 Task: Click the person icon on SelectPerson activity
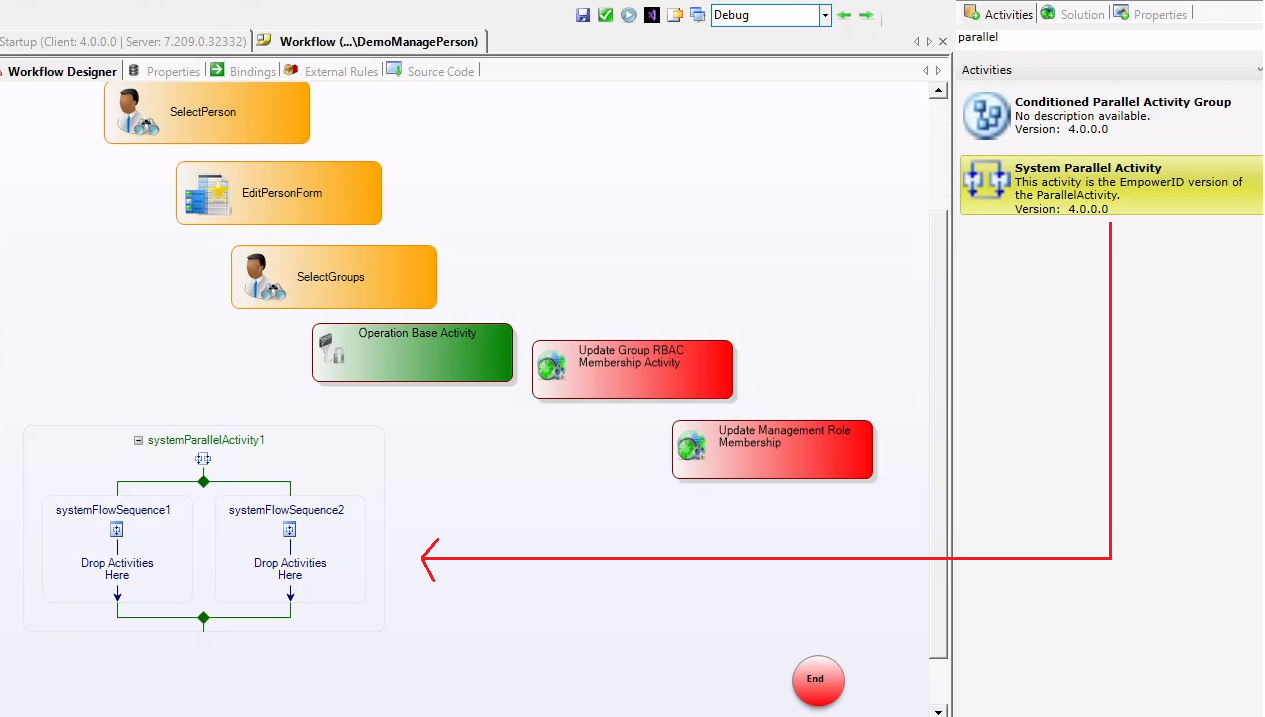(x=137, y=112)
